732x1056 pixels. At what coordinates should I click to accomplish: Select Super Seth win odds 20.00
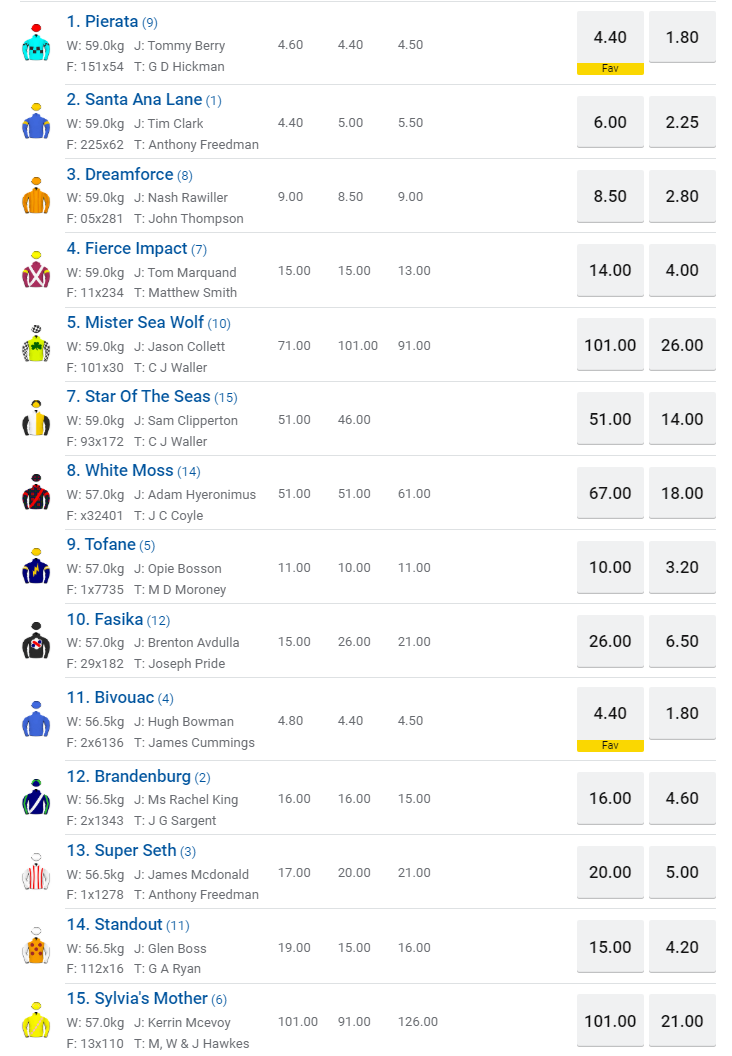pyautogui.click(x=610, y=872)
